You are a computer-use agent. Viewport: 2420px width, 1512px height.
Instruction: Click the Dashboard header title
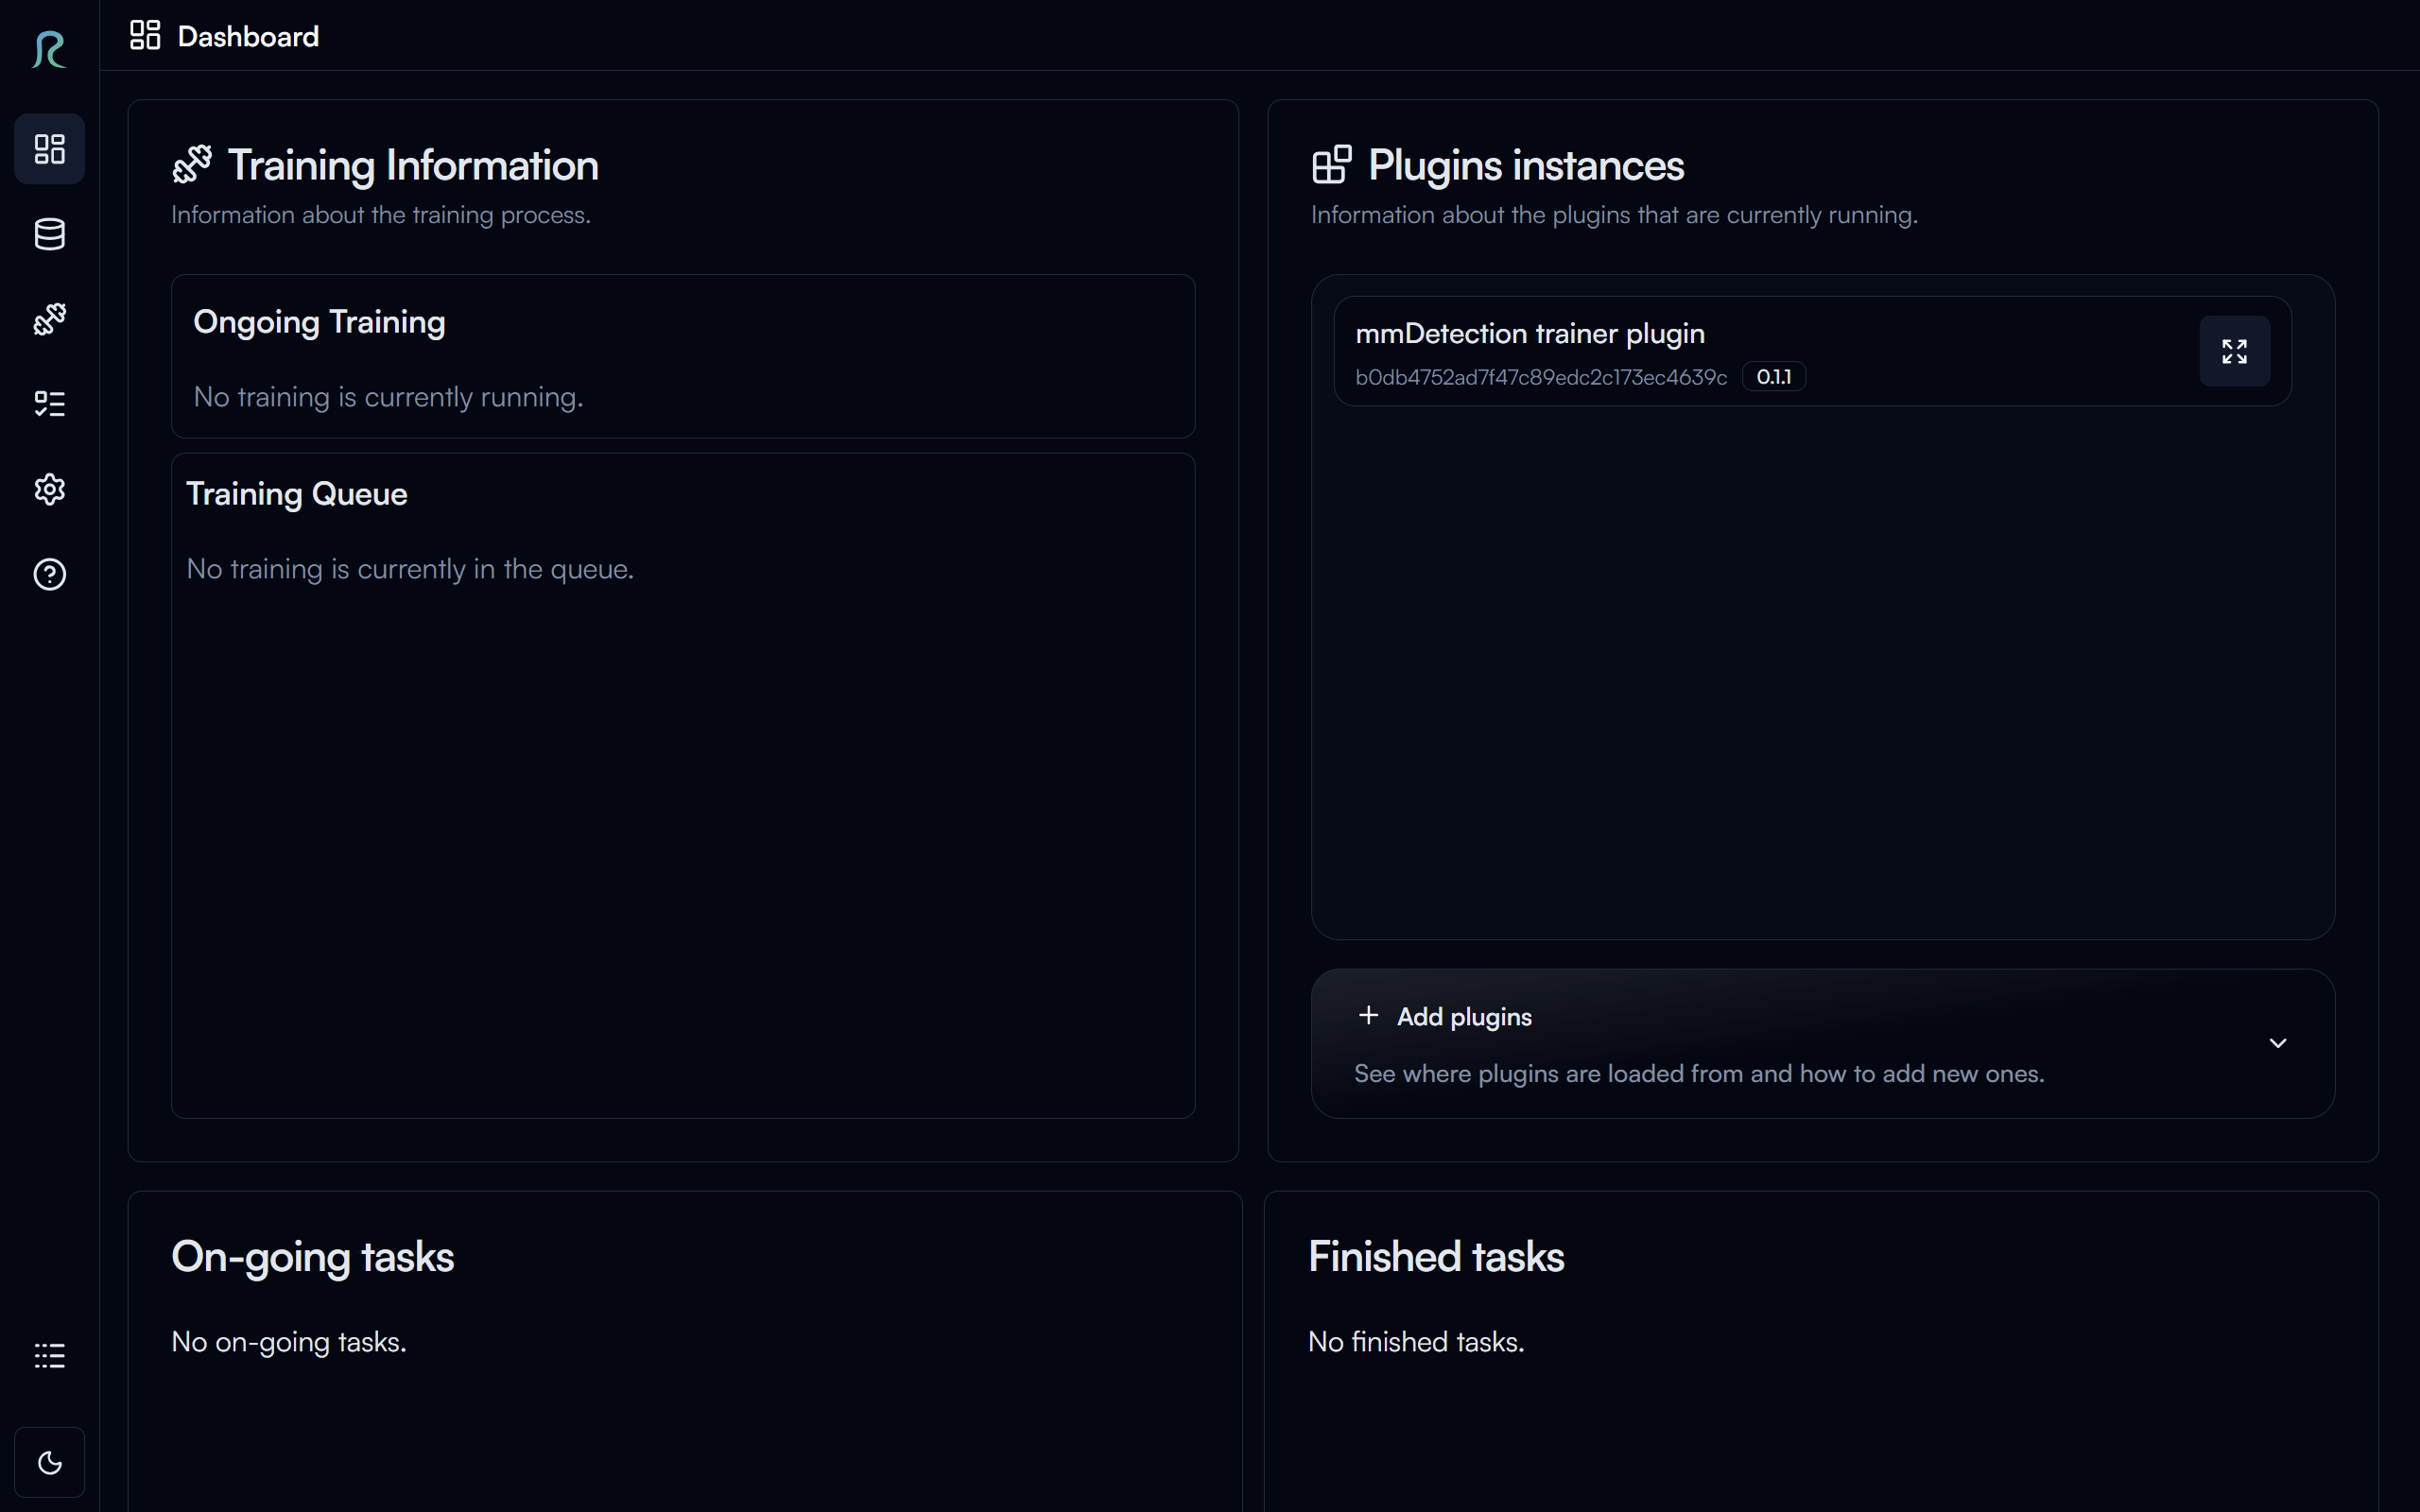click(x=248, y=36)
